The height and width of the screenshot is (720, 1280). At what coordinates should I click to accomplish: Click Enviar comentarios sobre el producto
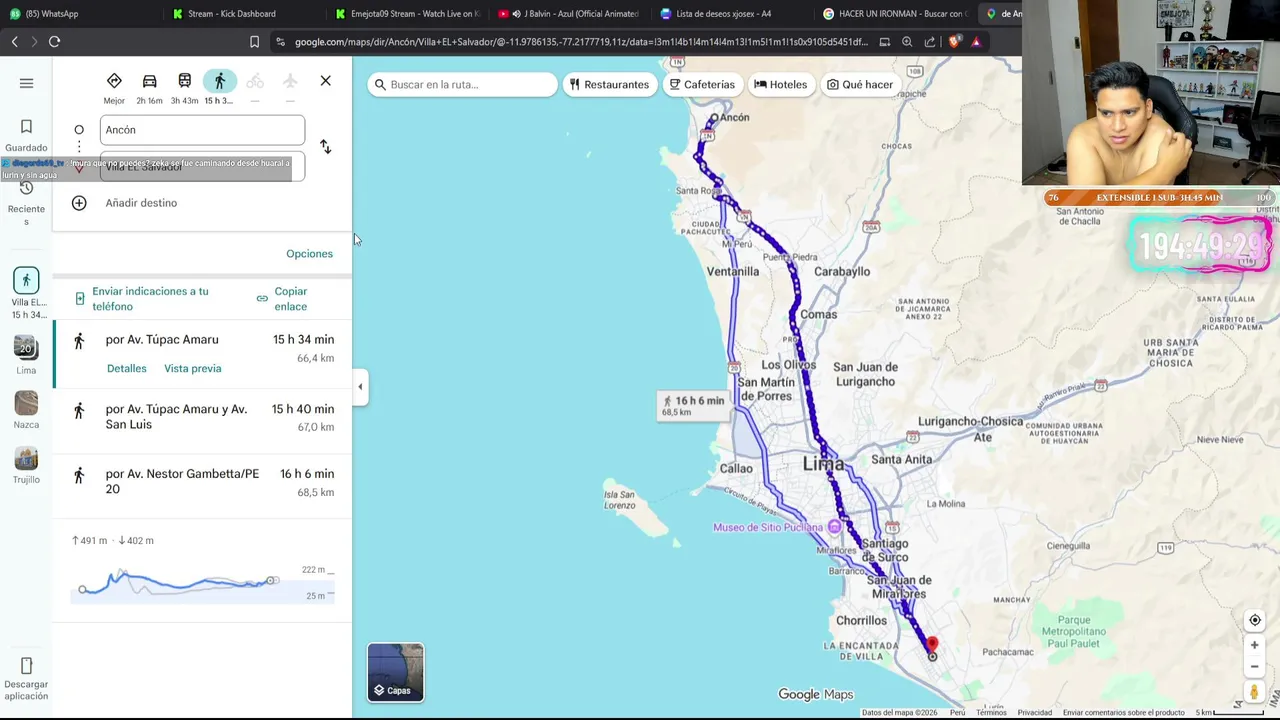pos(1123,713)
